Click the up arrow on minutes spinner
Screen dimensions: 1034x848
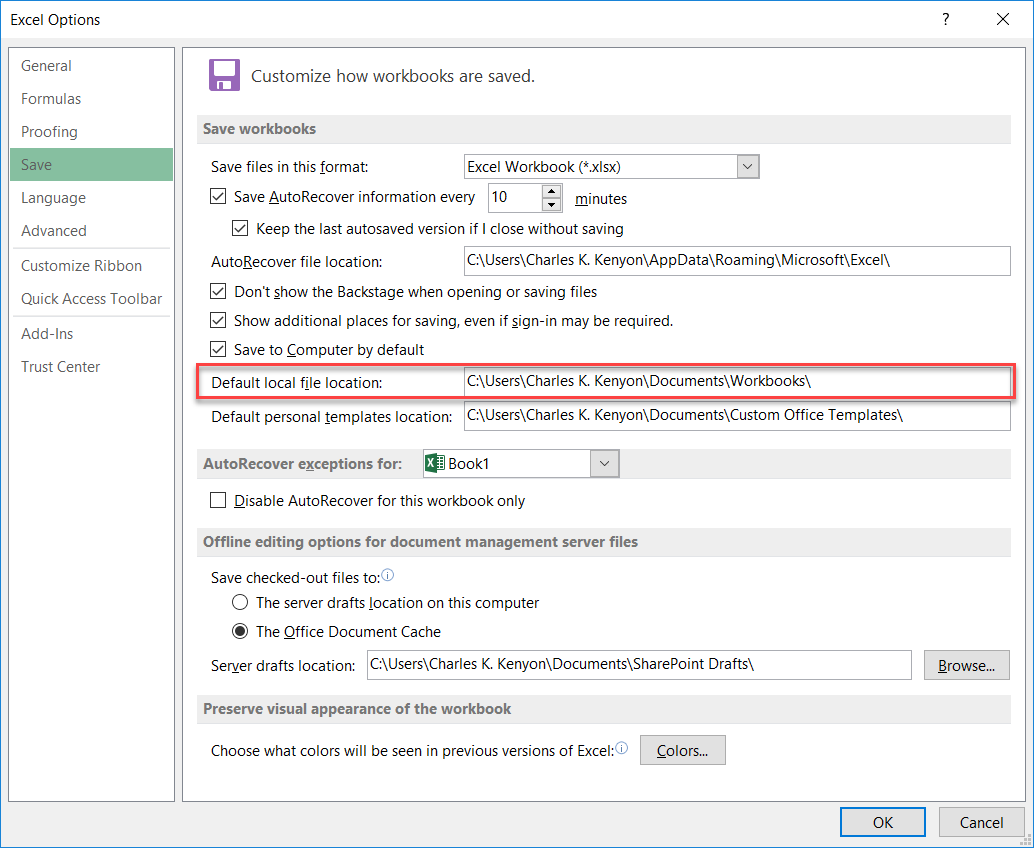551,192
